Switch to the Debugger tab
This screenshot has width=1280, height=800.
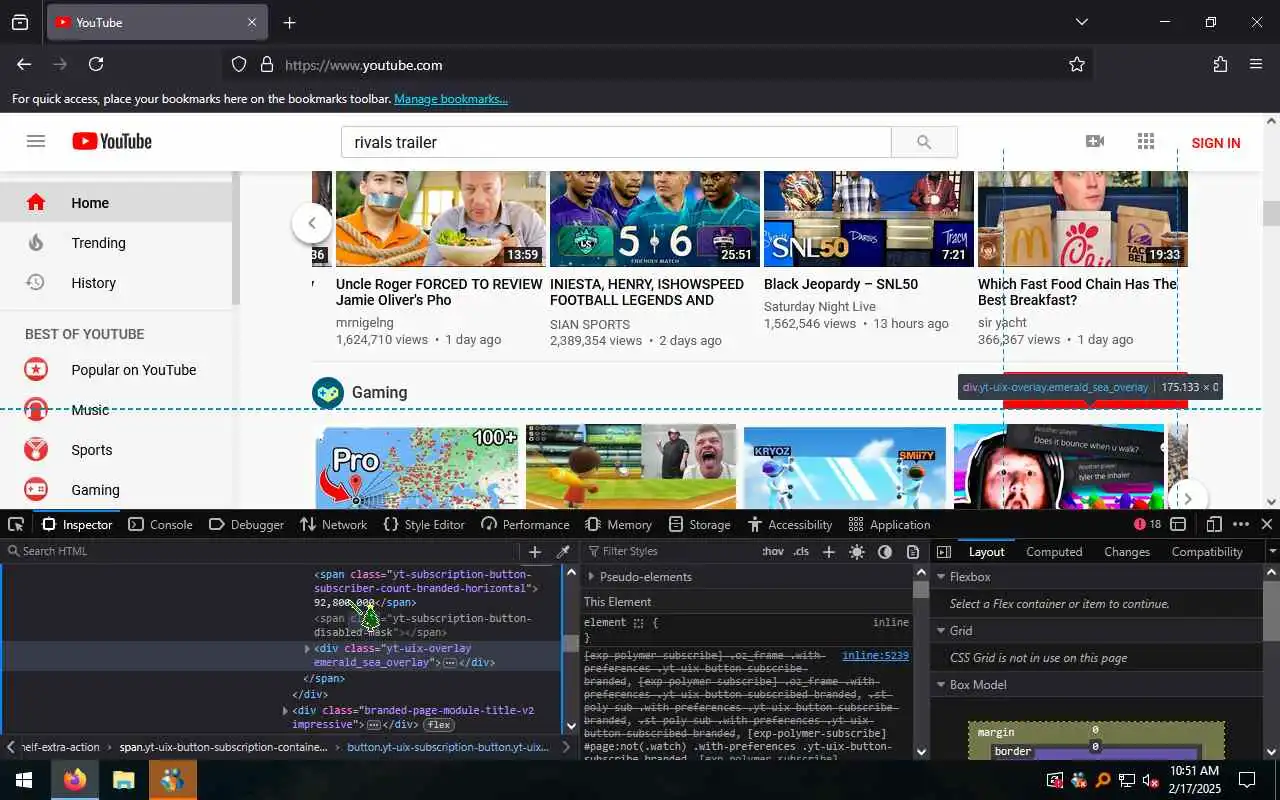click(247, 524)
